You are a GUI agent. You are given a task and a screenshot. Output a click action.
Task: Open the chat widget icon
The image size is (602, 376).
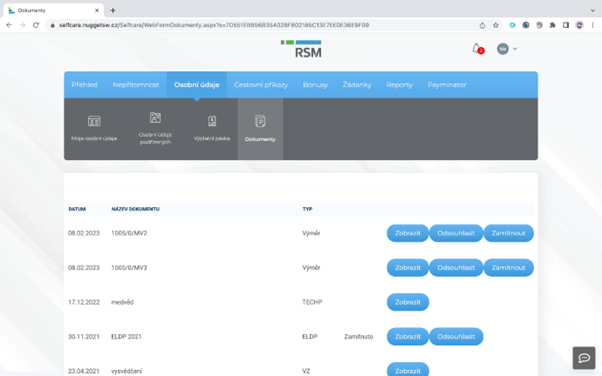(x=584, y=358)
